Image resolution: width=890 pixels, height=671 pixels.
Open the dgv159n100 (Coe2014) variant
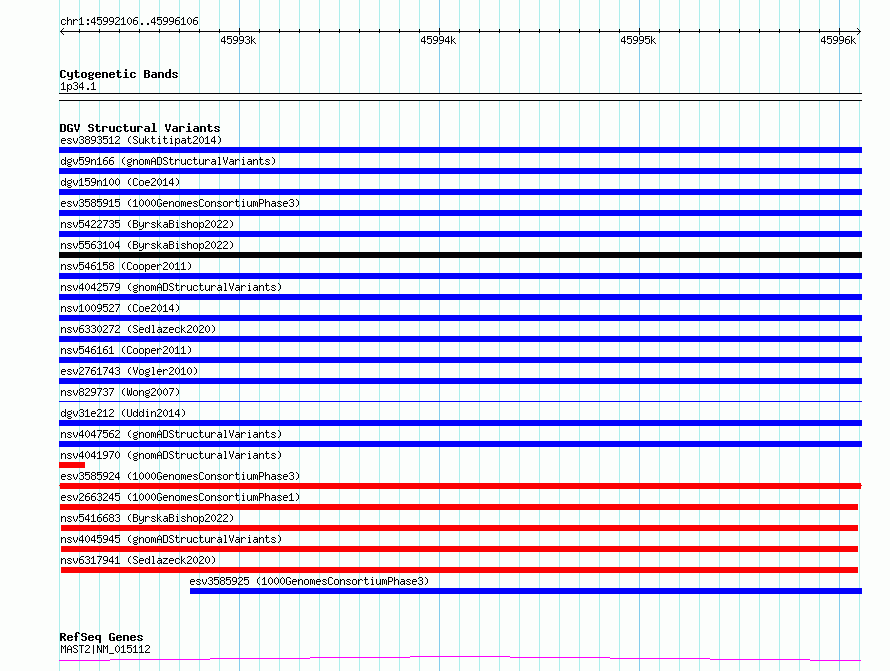pyautogui.click(x=120, y=182)
